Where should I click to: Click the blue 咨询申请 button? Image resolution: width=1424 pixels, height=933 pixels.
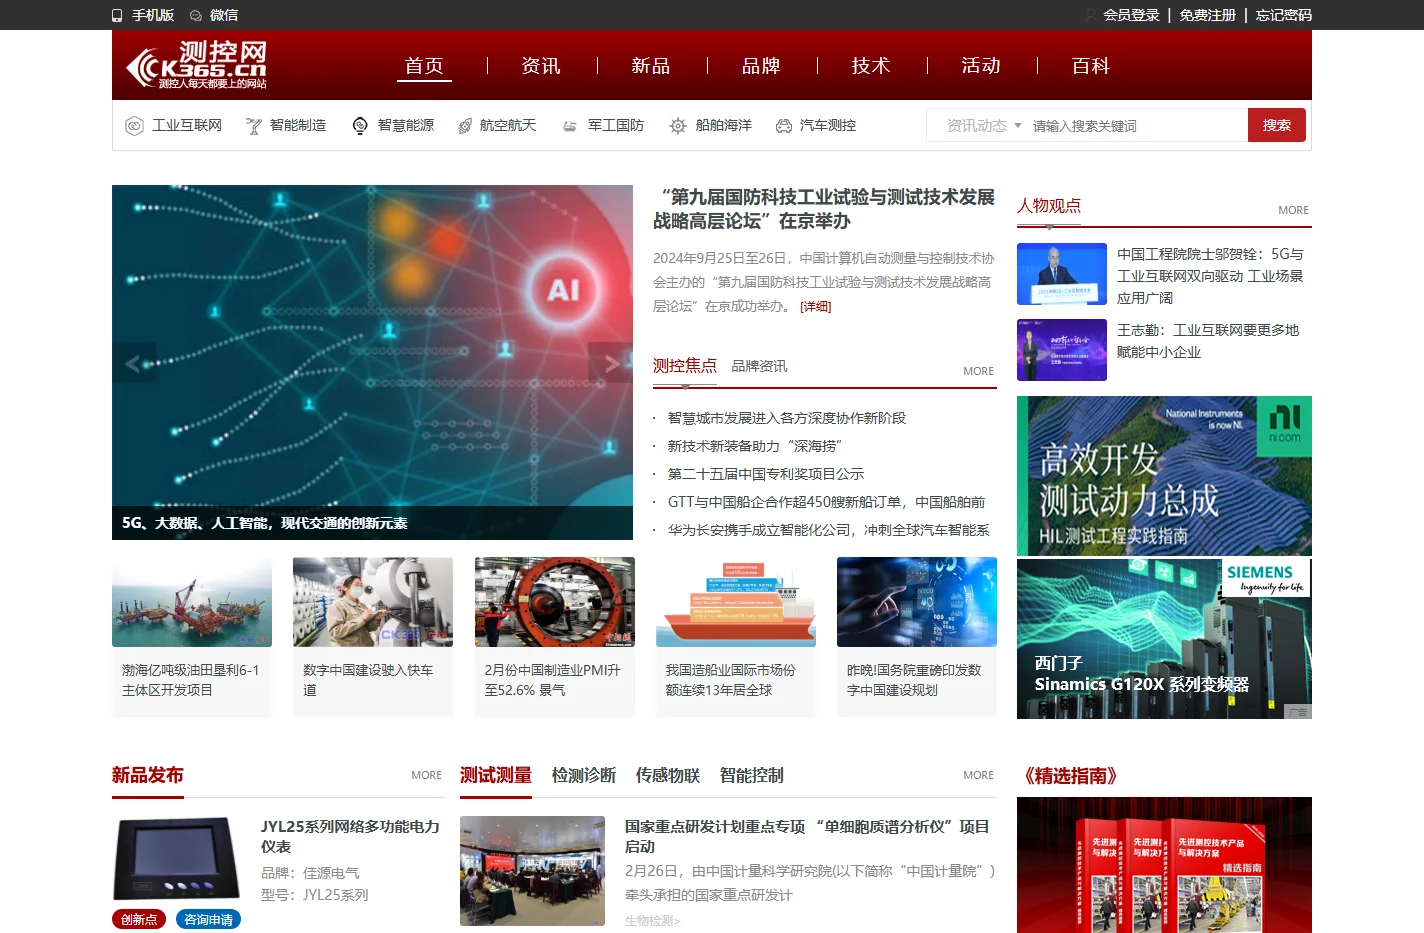pos(208,919)
